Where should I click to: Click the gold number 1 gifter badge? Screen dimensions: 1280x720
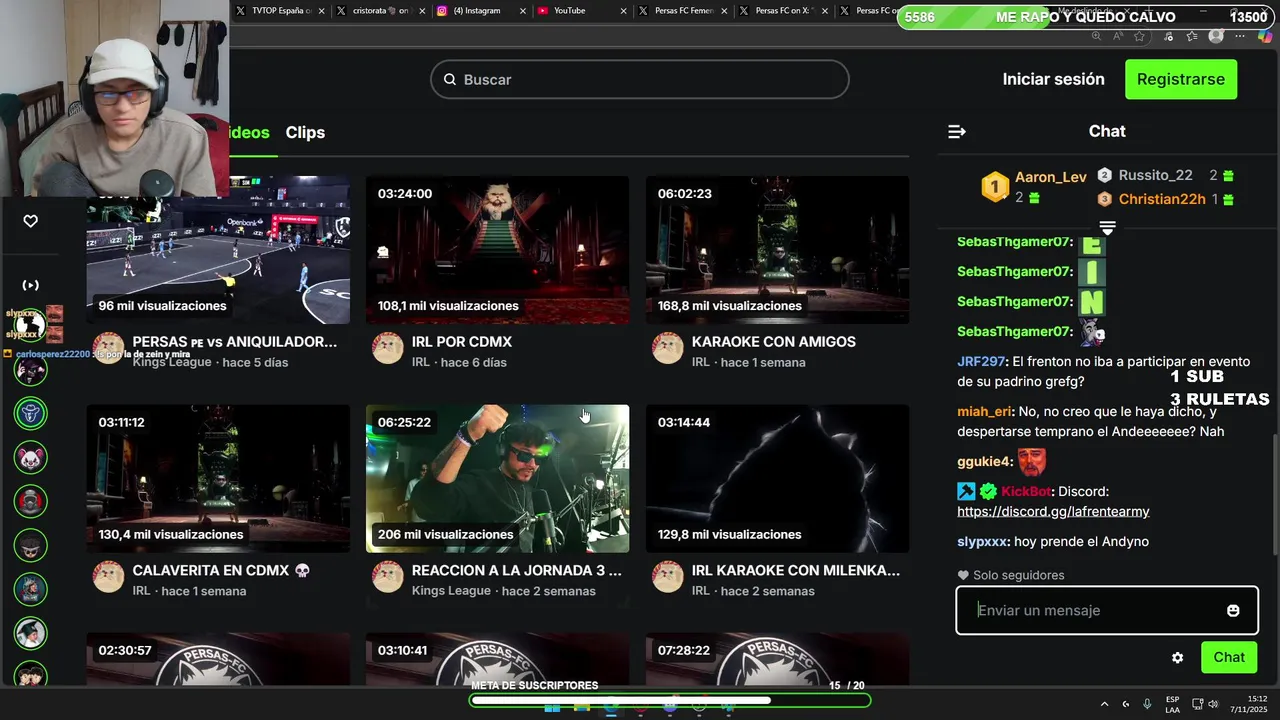[994, 187]
